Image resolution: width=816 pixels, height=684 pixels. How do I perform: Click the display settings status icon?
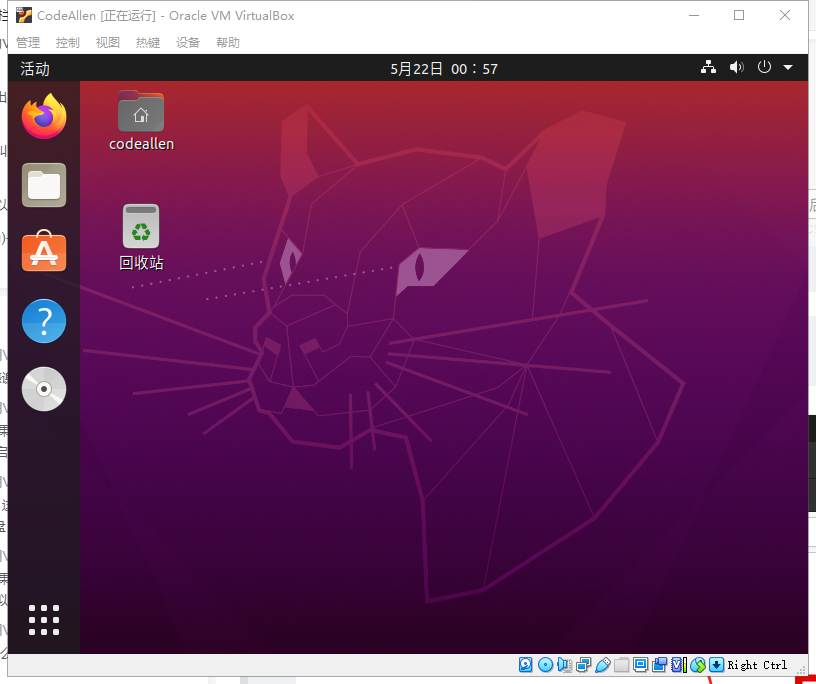click(x=641, y=665)
